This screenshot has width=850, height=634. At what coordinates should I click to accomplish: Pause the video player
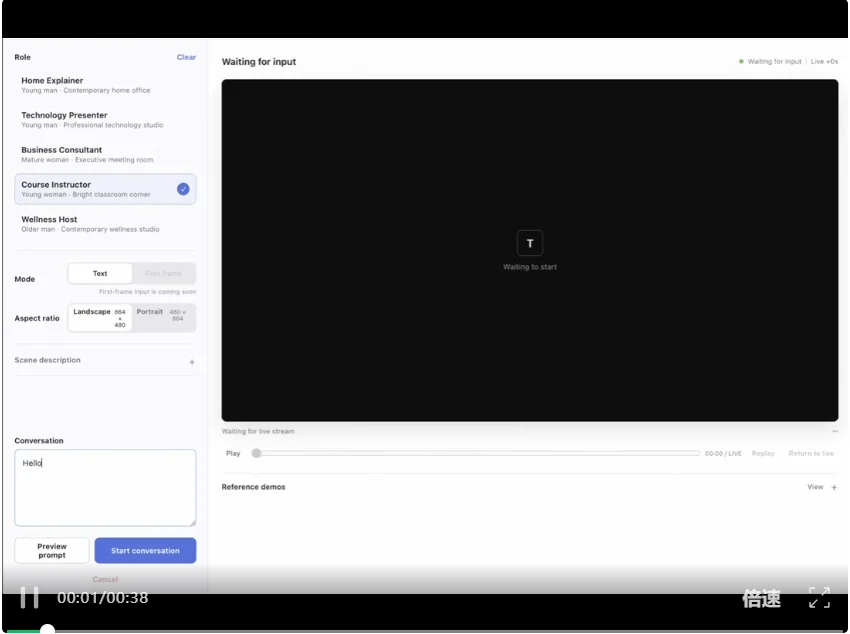(x=29, y=598)
